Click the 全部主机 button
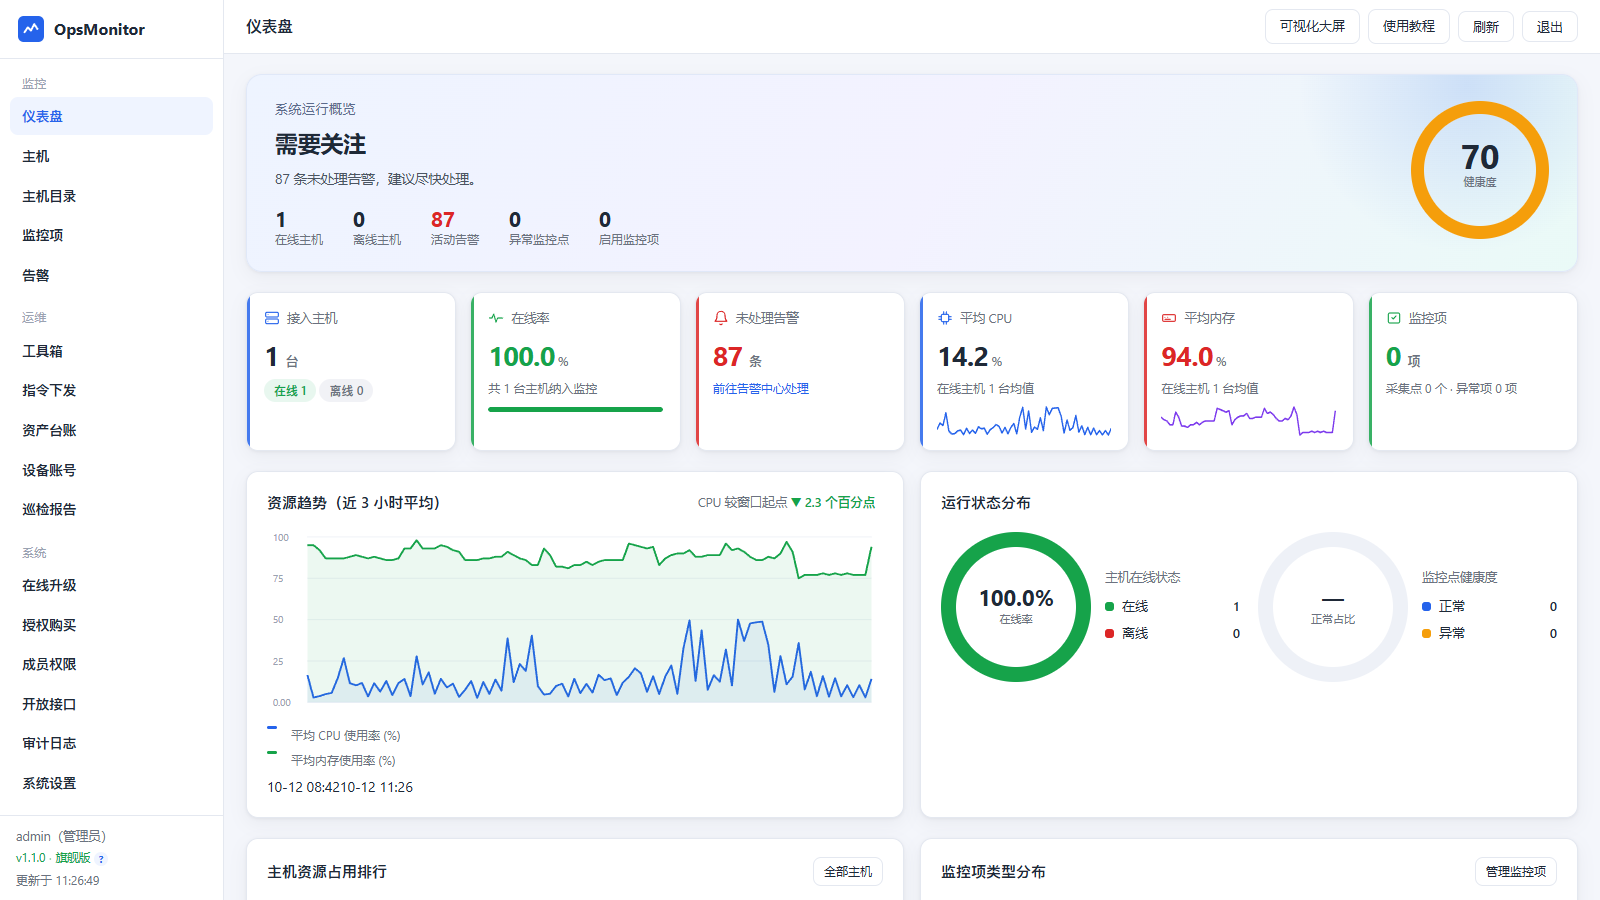1600x900 pixels. [848, 872]
